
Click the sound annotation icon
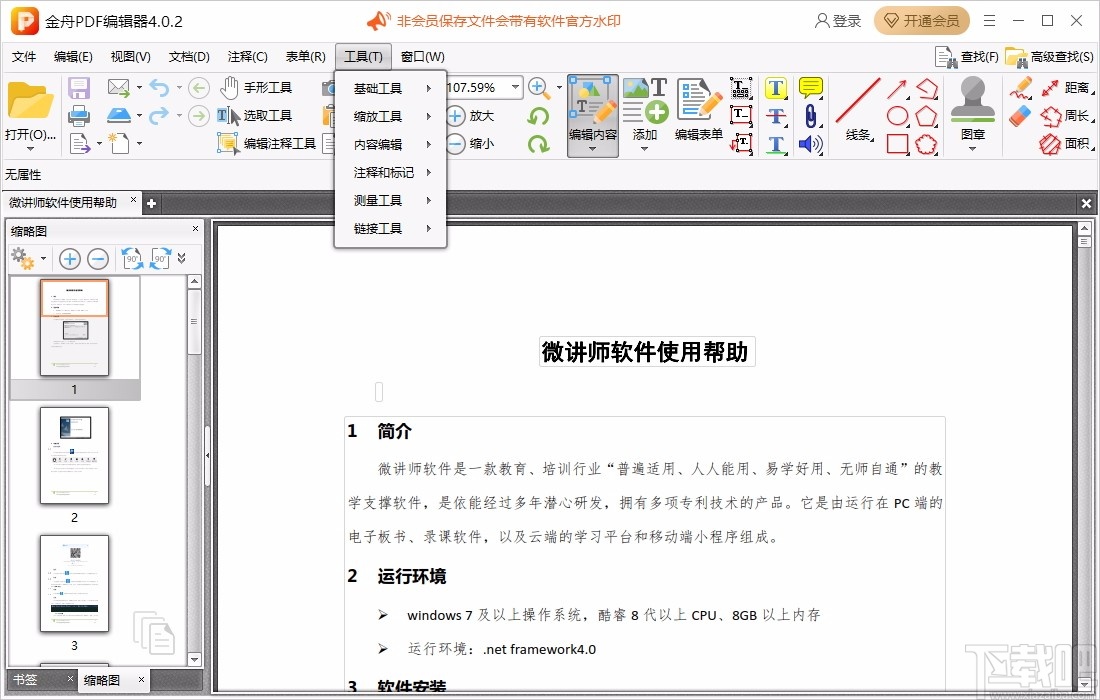[x=810, y=141]
